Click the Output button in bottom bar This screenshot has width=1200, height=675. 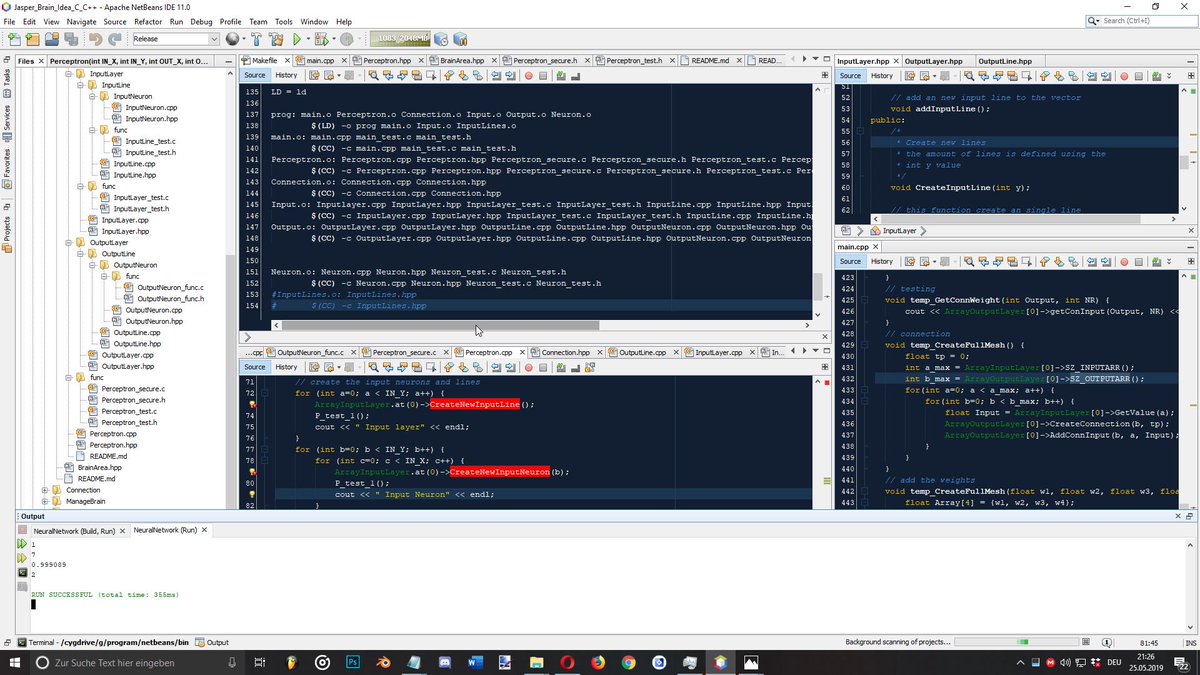click(211, 642)
